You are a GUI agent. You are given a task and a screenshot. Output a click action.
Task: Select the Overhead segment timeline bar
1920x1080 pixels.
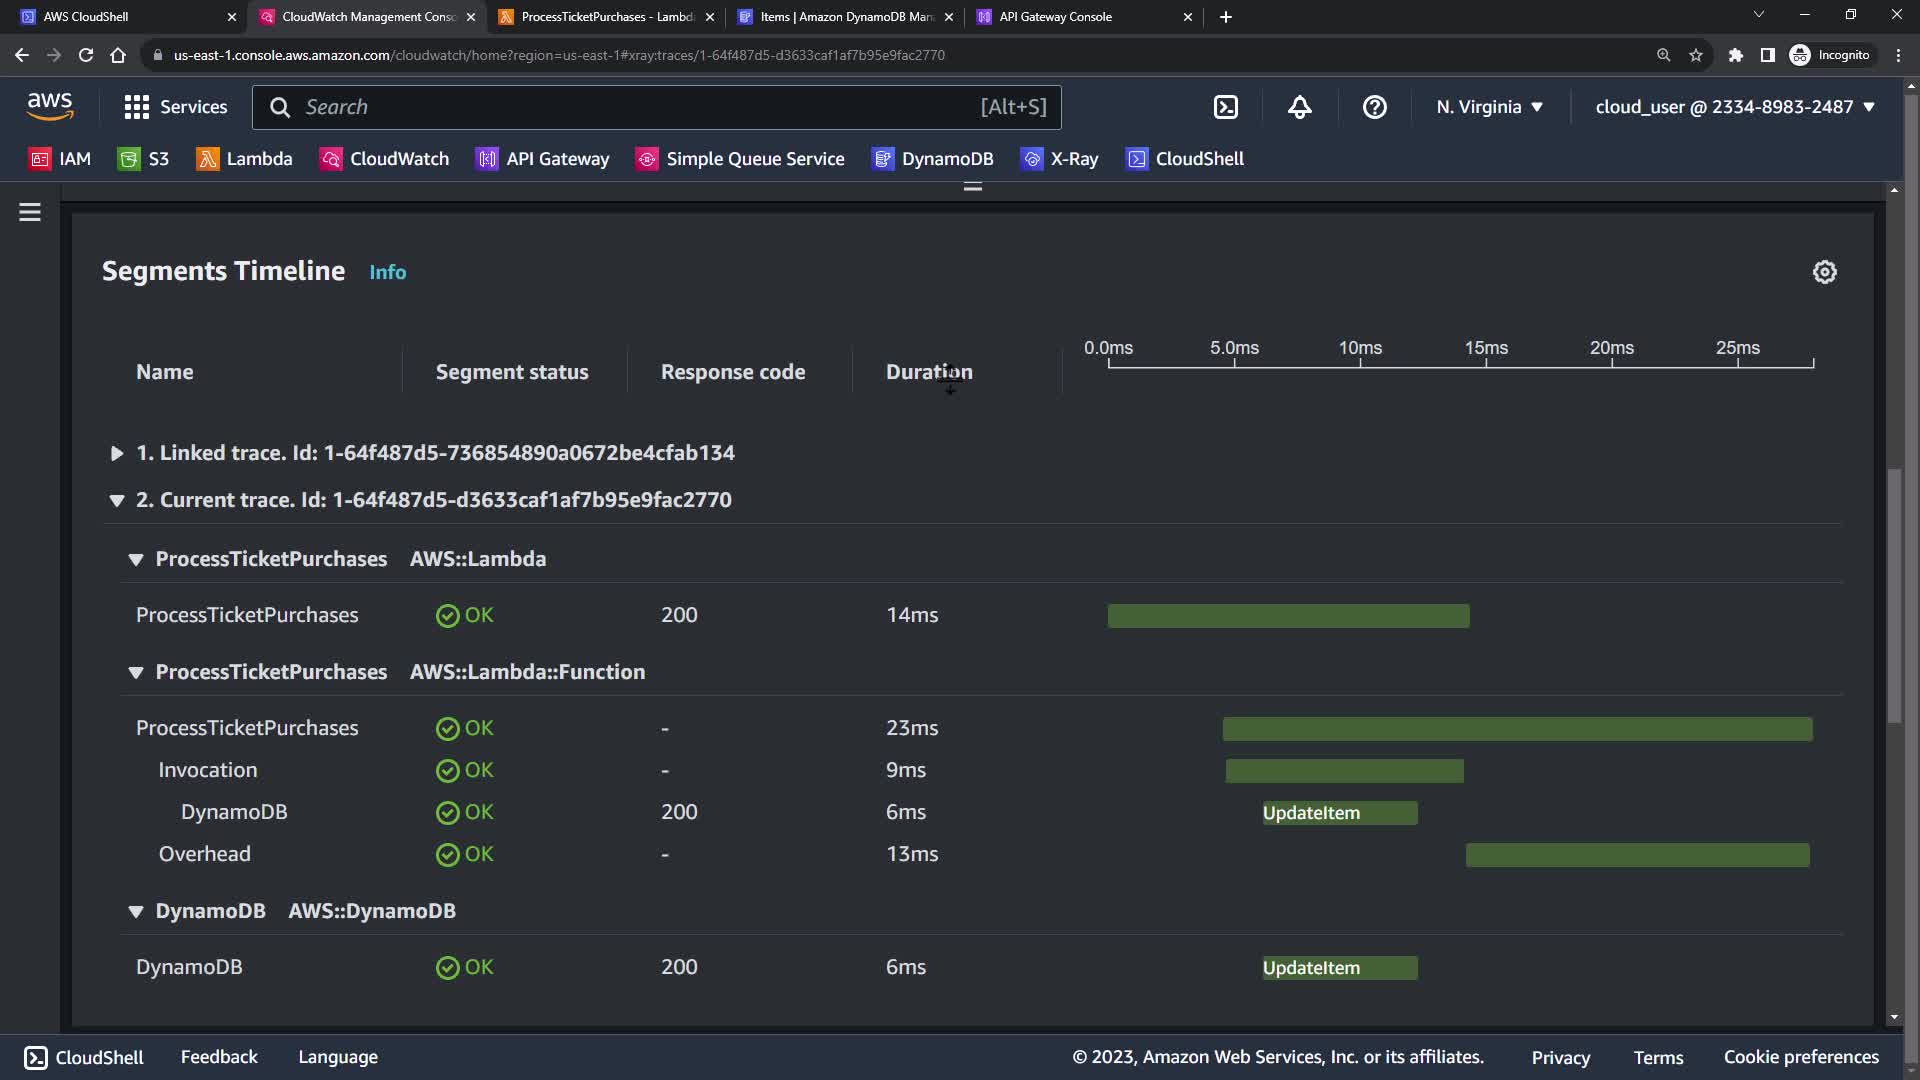(x=1637, y=855)
